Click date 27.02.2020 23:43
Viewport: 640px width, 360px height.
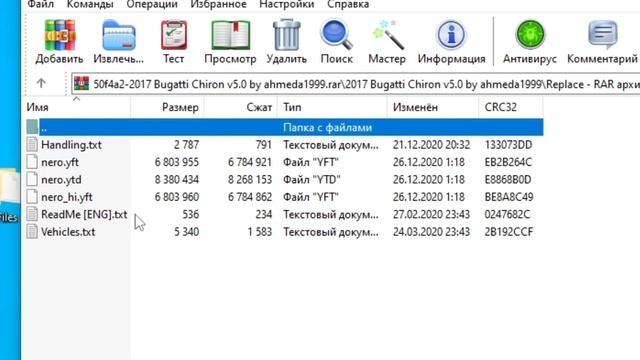pyautogui.click(x=431, y=214)
